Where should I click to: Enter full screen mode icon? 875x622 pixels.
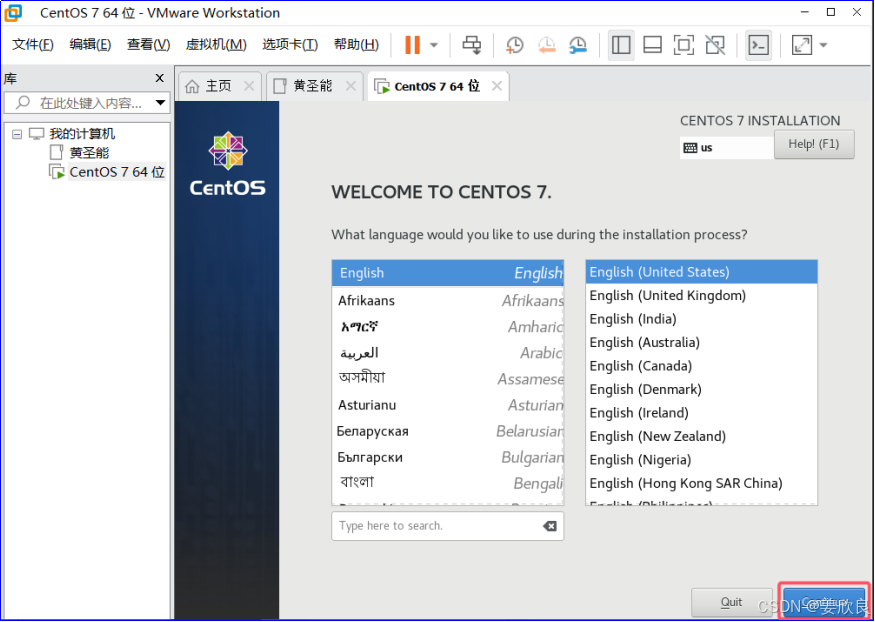684,45
